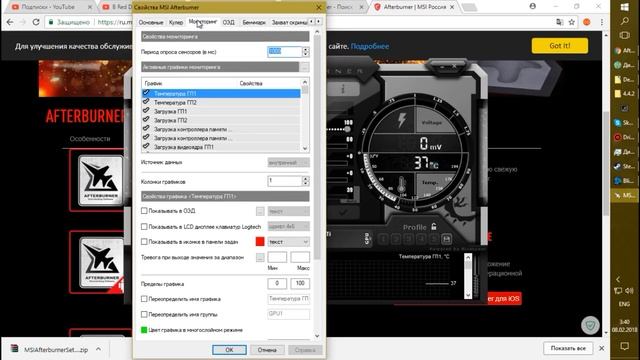
Task: Select profile slot 1 in Afterburner
Action: (x=383, y=239)
